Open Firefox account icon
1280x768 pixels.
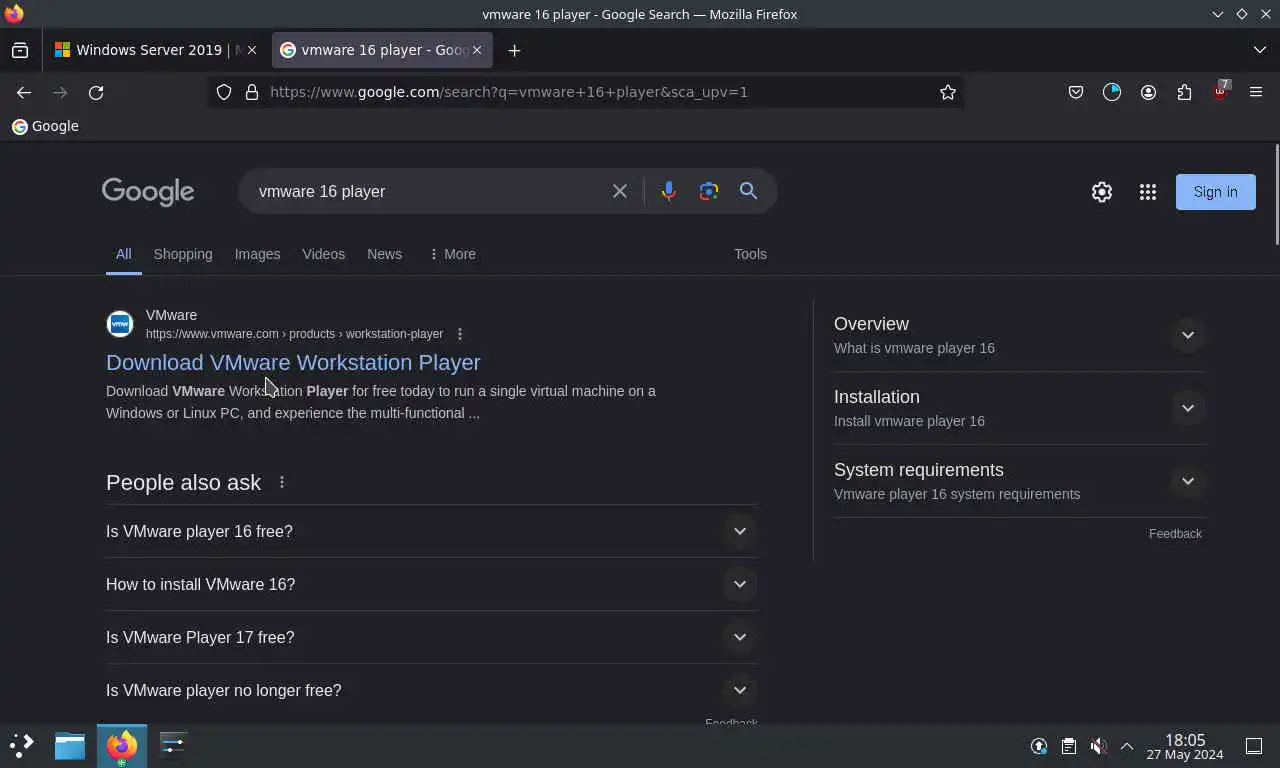(x=1148, y=92)
